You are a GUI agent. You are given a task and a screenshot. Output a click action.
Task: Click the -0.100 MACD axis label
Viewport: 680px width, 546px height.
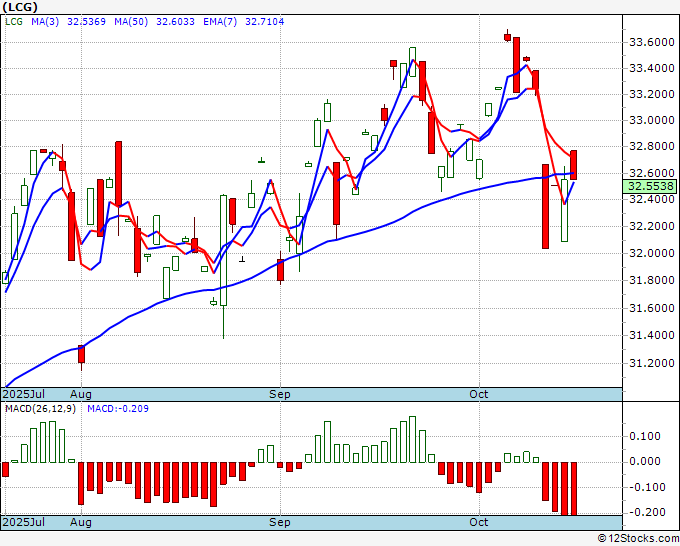(647, 487)
